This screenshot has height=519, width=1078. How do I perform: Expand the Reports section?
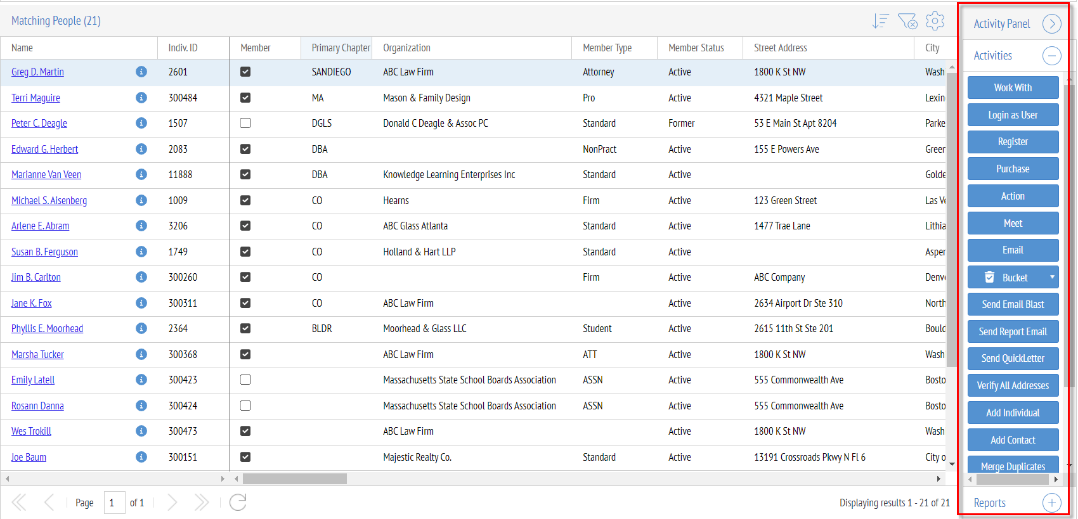tap(1052, 503)
